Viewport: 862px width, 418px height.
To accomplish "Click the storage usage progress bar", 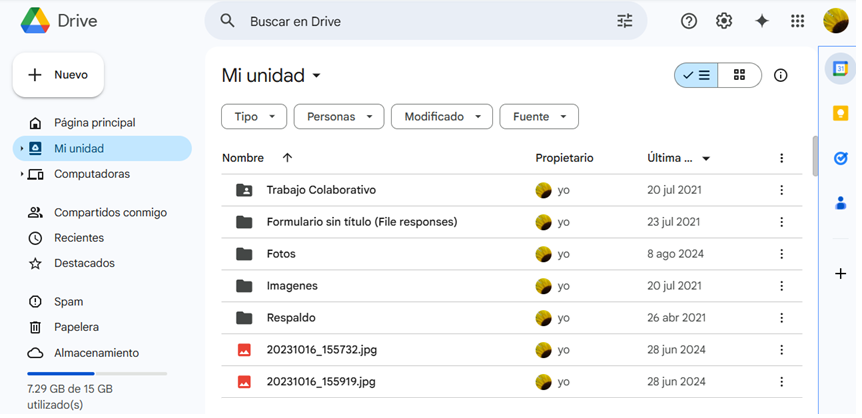I will [x=97, y=373].
